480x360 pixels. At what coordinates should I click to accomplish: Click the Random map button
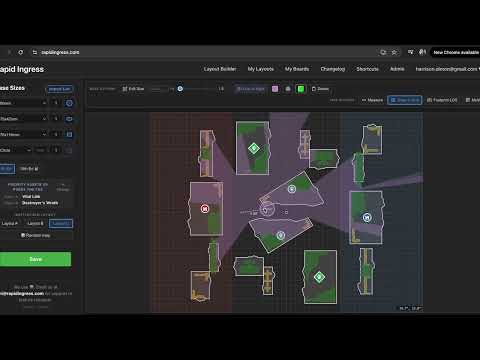(36, 235)
